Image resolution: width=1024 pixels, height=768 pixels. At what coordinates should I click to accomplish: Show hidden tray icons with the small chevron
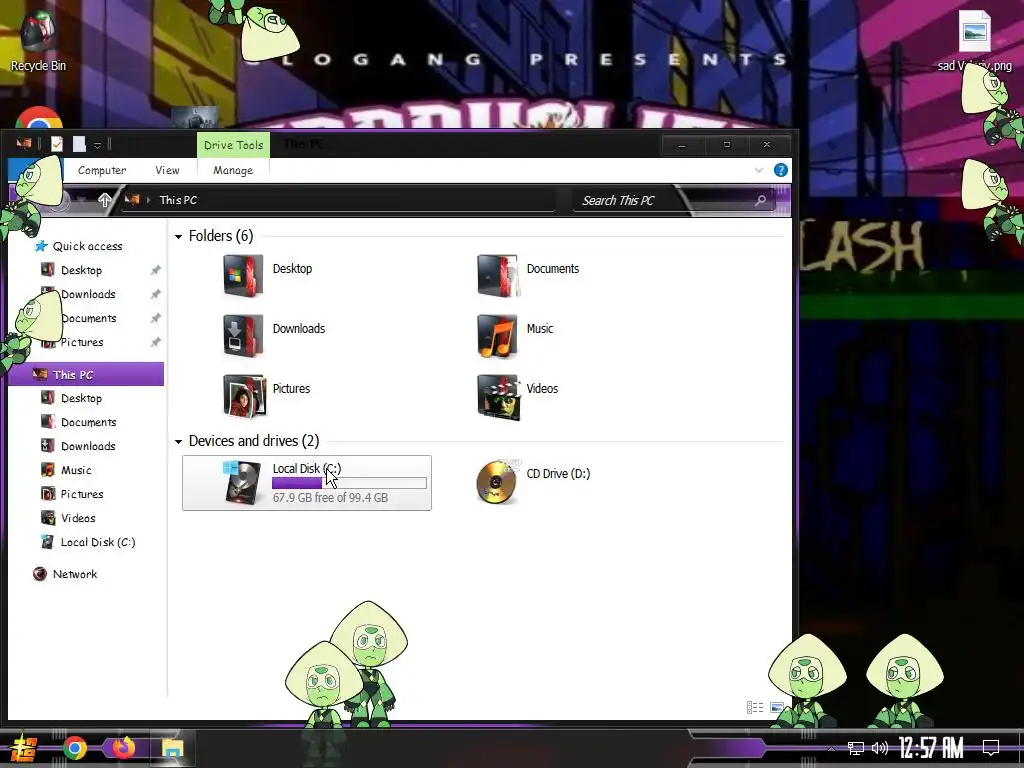pos(831,748)
